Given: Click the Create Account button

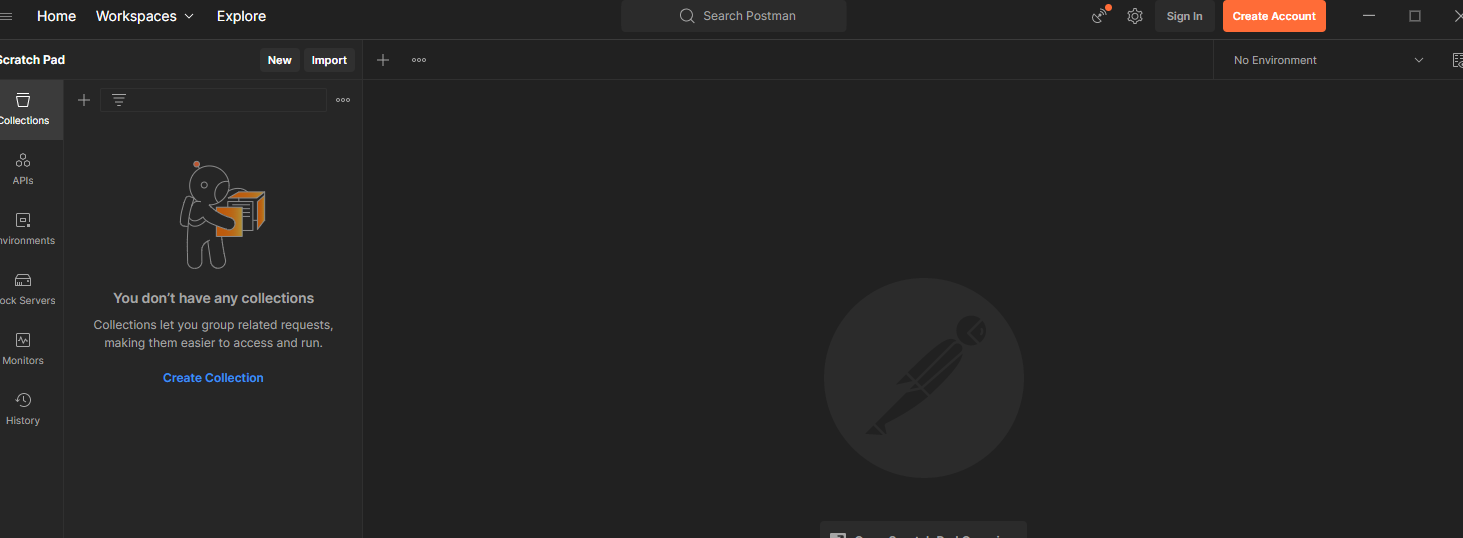Looking at the screenshot, I should [1273, 16].
